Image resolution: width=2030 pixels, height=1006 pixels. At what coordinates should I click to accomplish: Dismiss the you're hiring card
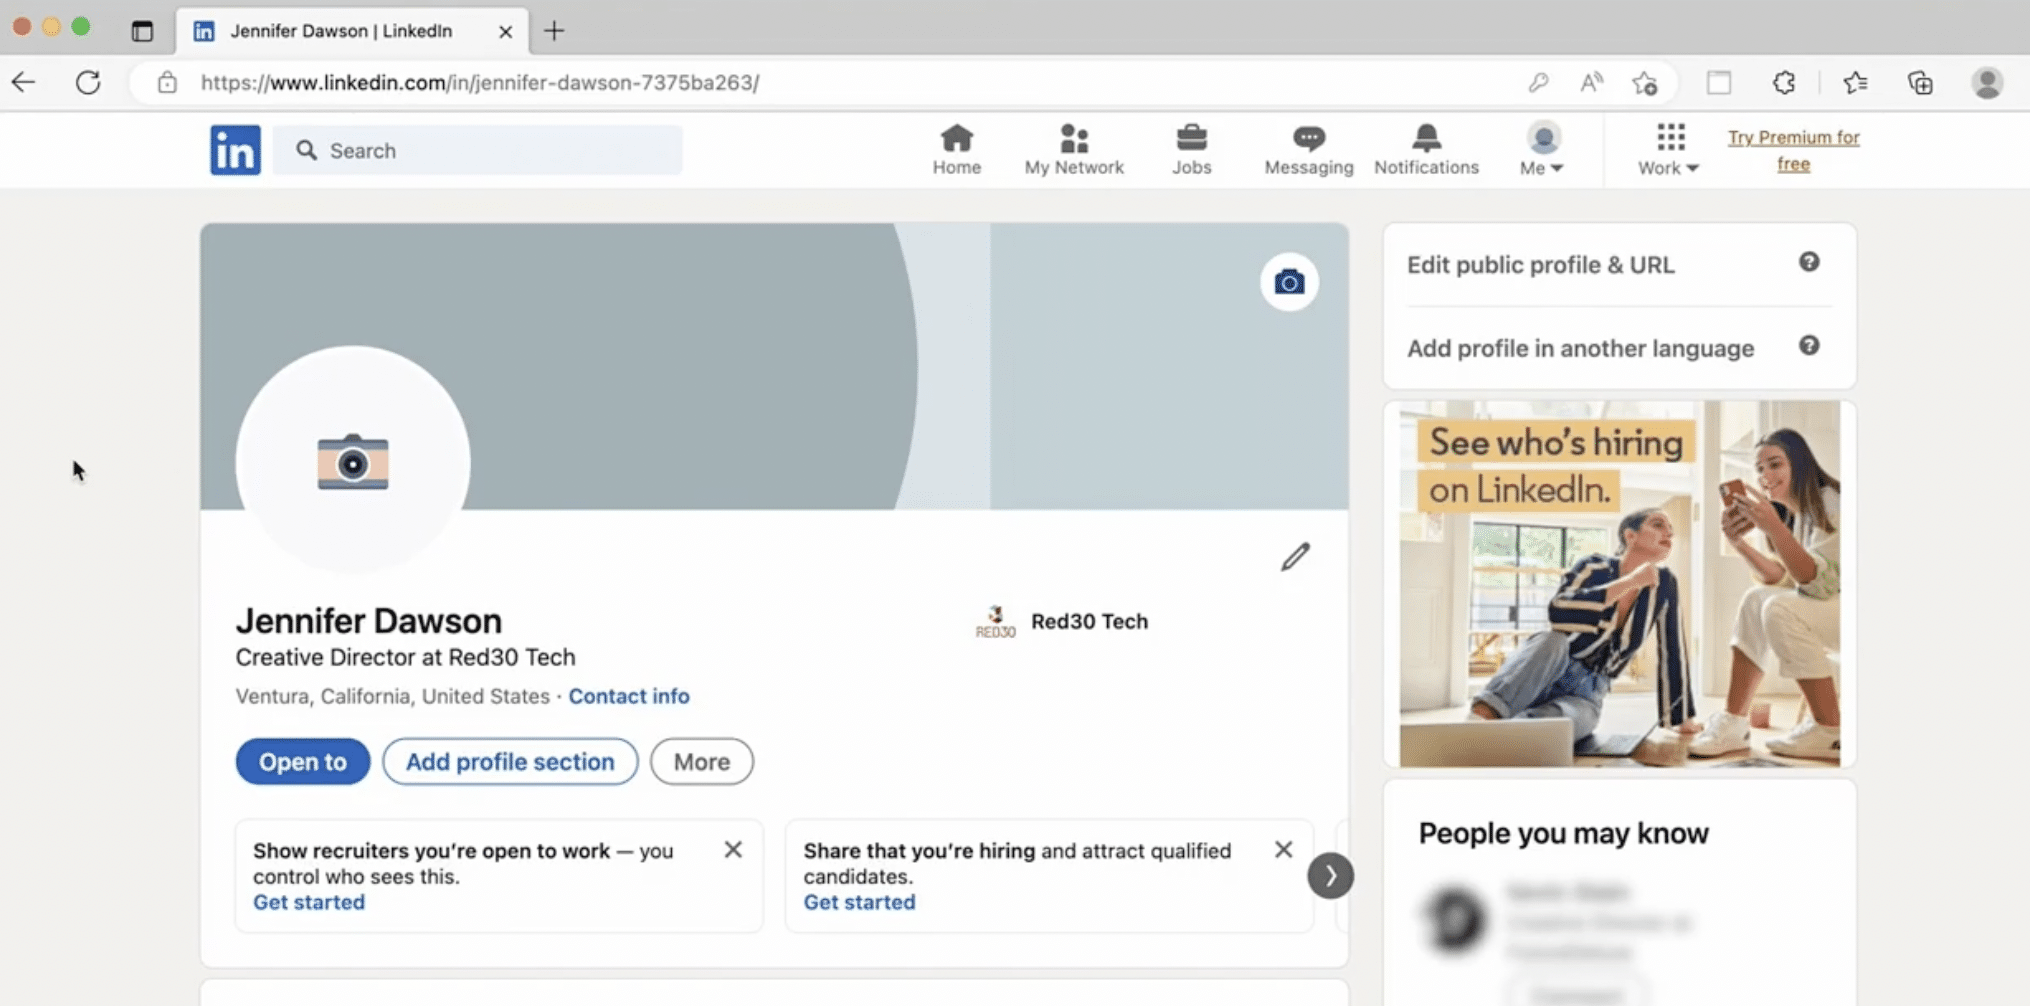coord(1283,849)
